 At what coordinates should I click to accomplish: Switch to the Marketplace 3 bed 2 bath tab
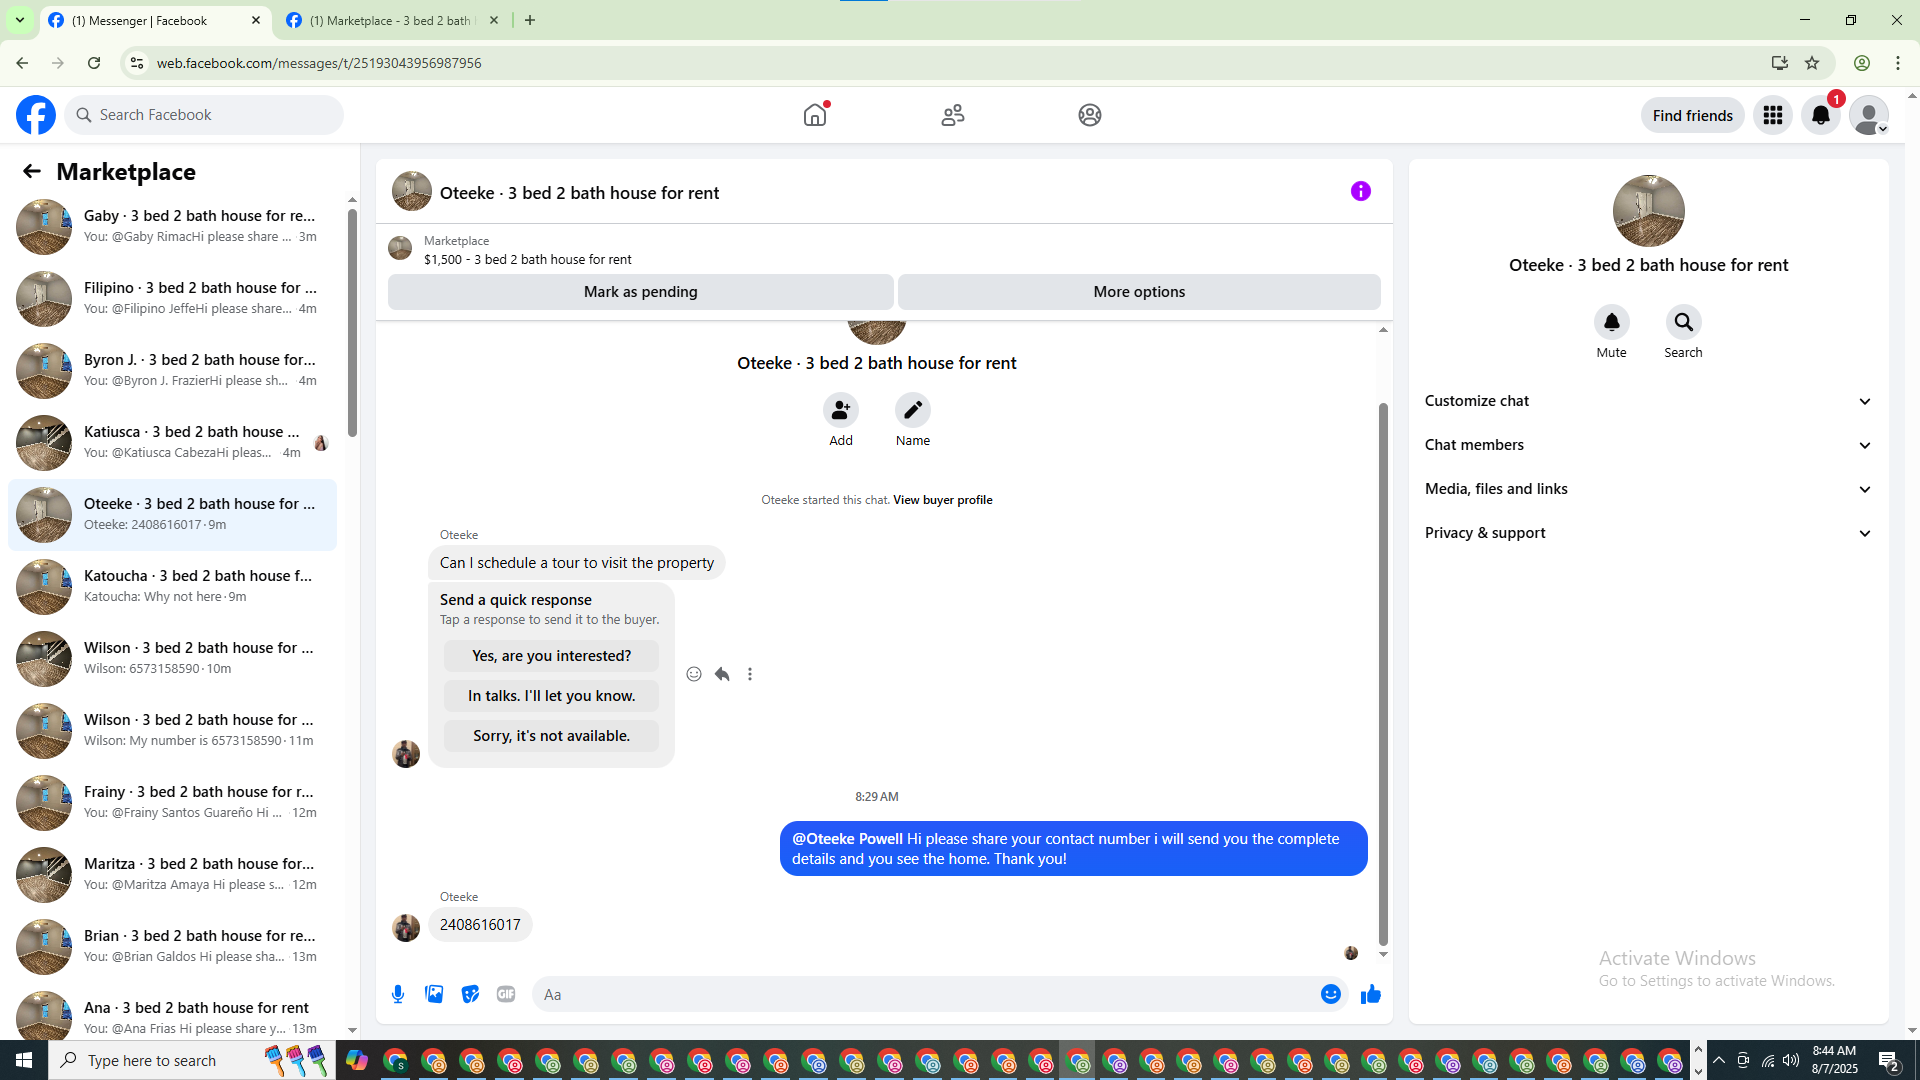click(392, 20)
